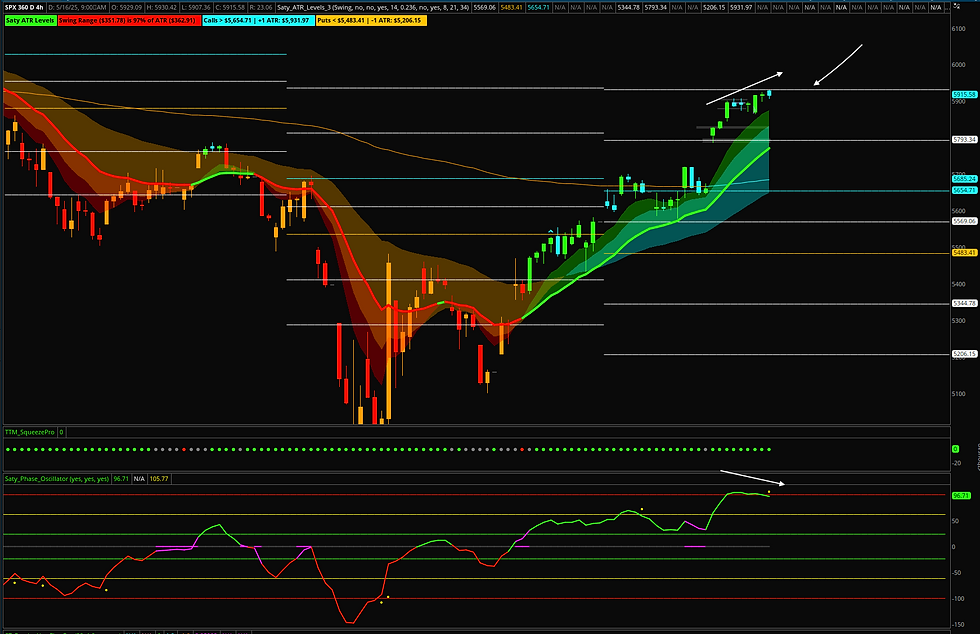Viewport: 980px width, 634px height.
Task: Click the orange 5483.41 value in the header
Action: (x=511, y=8)
